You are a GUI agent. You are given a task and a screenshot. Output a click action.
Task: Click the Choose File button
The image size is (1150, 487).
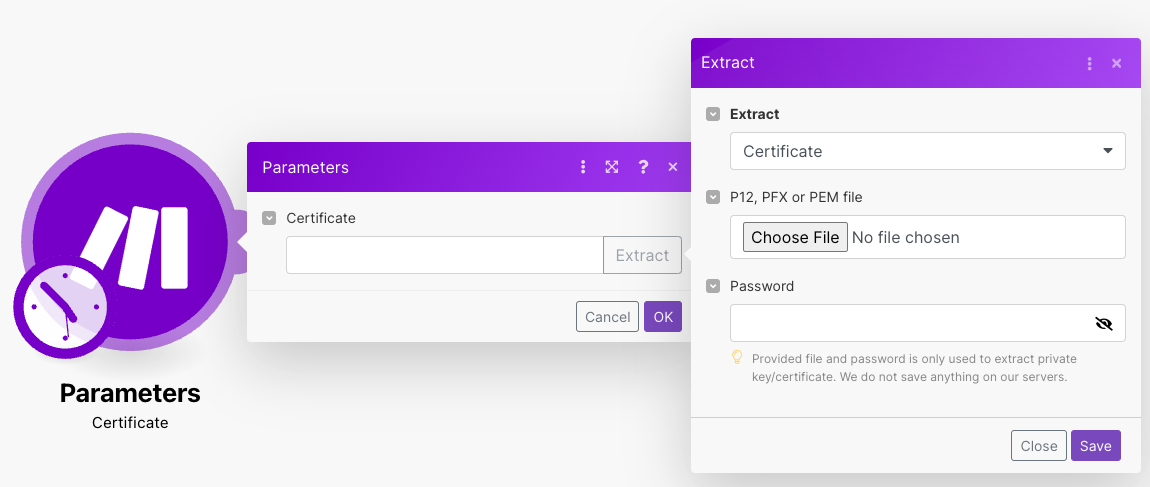pos(795,237)
